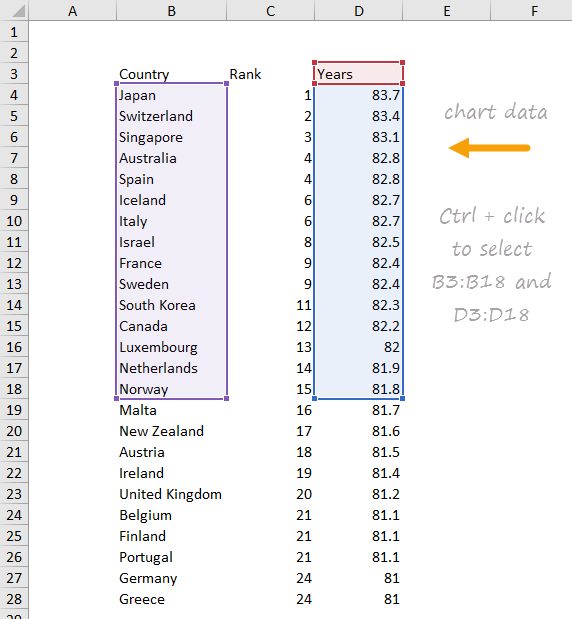This screenshot has height=619, width=572.
Task: Click the bottom-right handle of the blue range
Action: point(402,399)
